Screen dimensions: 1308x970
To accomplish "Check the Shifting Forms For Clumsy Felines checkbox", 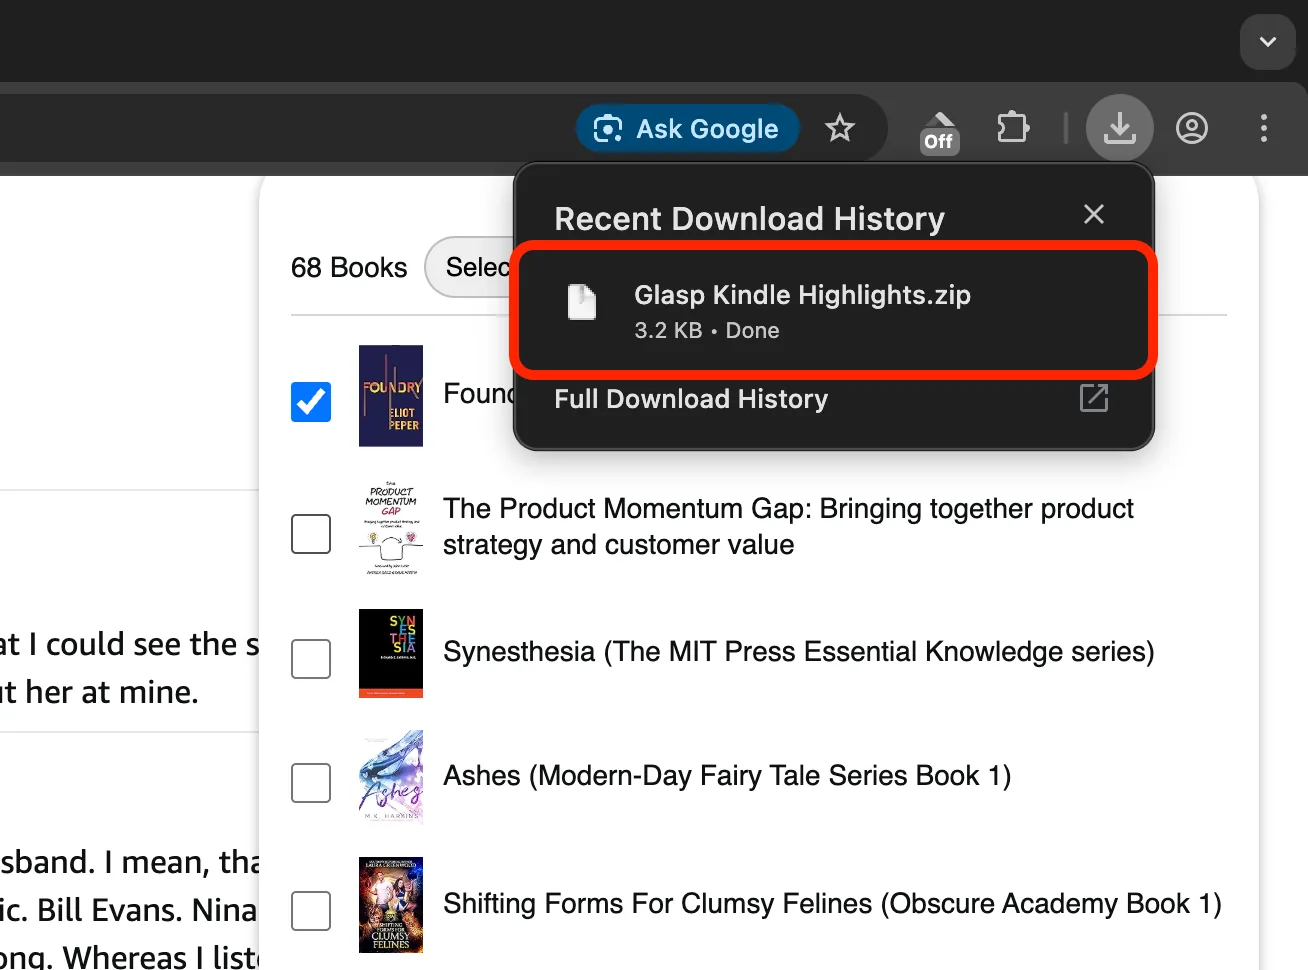I will (x=311, y=911).
